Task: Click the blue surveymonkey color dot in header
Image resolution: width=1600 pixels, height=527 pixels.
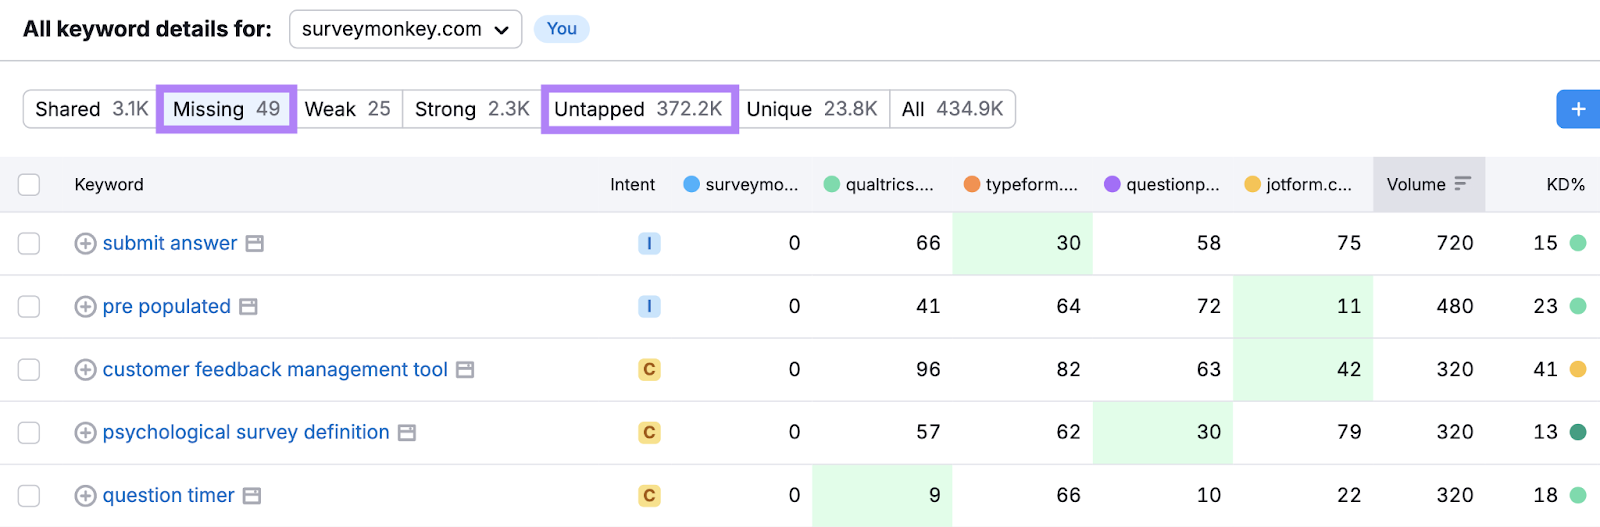Action: pyautogui.click(x=691, y=184)
